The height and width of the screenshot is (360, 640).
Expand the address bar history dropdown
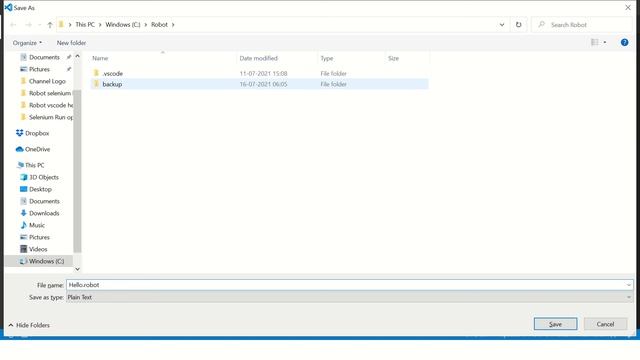click(502, 24)
